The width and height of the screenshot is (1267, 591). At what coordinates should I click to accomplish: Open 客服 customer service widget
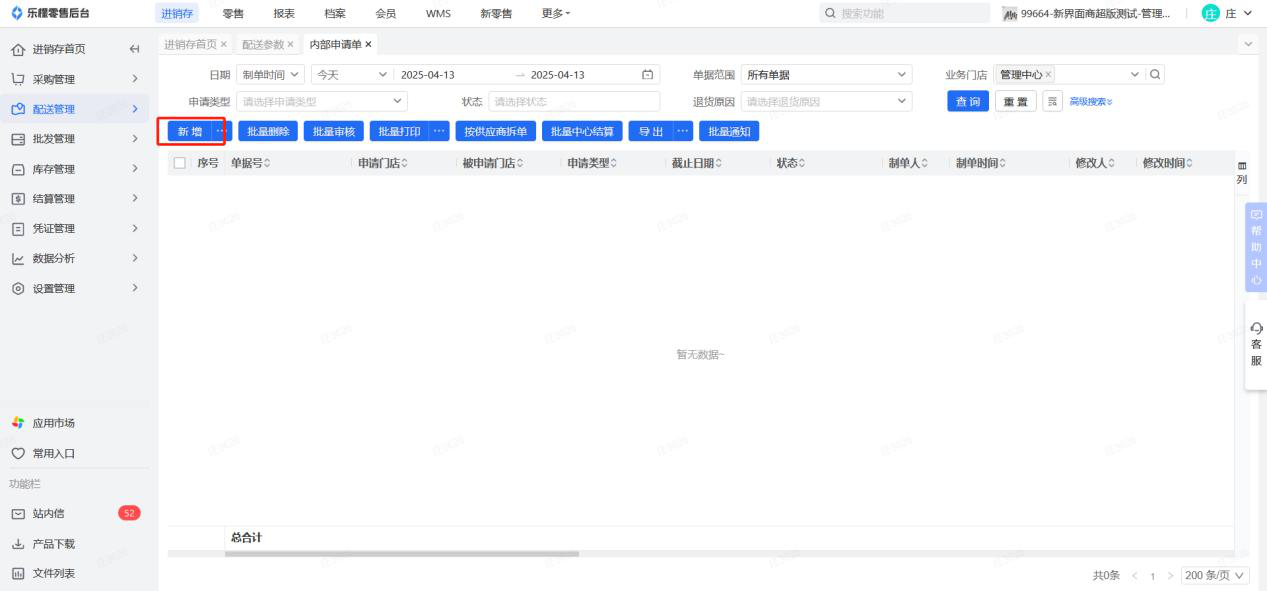1255,344
